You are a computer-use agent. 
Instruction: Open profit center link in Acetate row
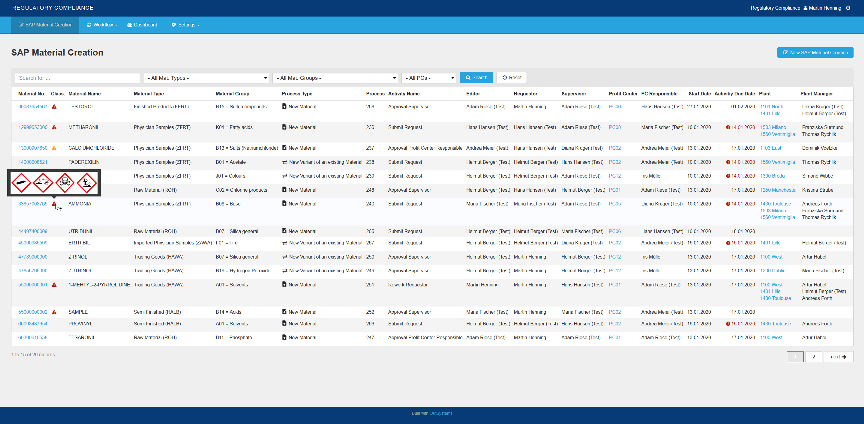click(x=615, y=162)
